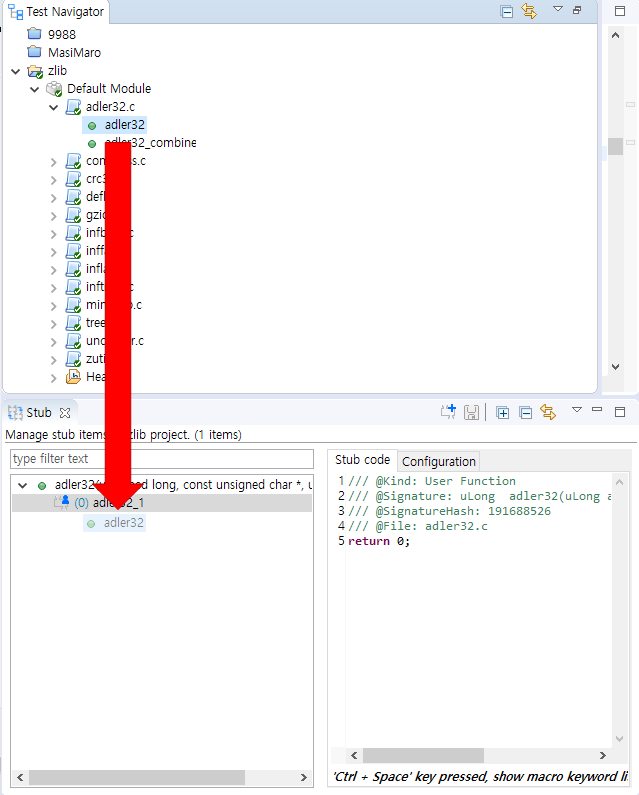Click the adler32.c file icon
This screenshot has width=639, height=795.
pyautogui.click(x=74, y=107)
